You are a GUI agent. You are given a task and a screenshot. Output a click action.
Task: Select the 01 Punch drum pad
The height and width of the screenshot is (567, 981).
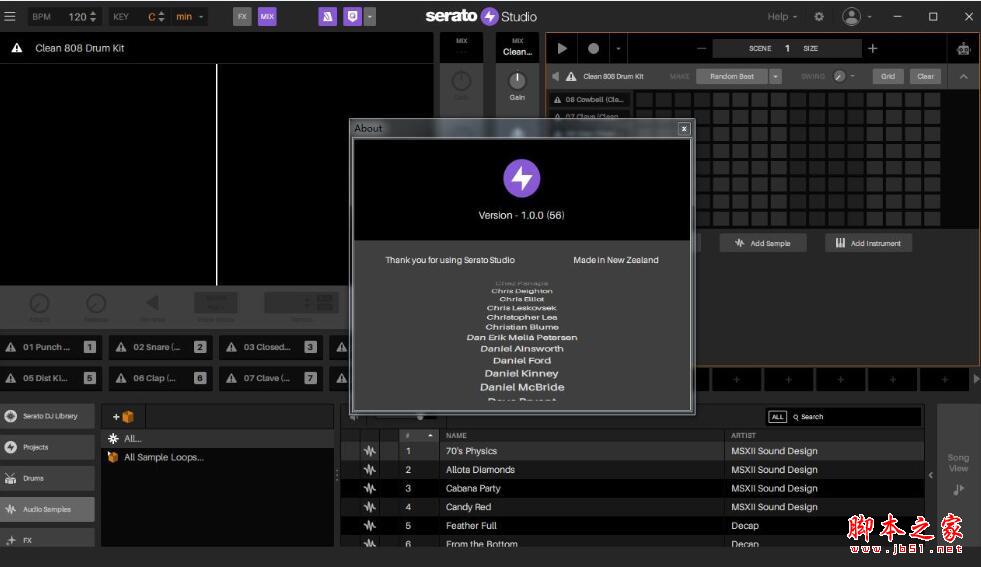click(51, 347)
